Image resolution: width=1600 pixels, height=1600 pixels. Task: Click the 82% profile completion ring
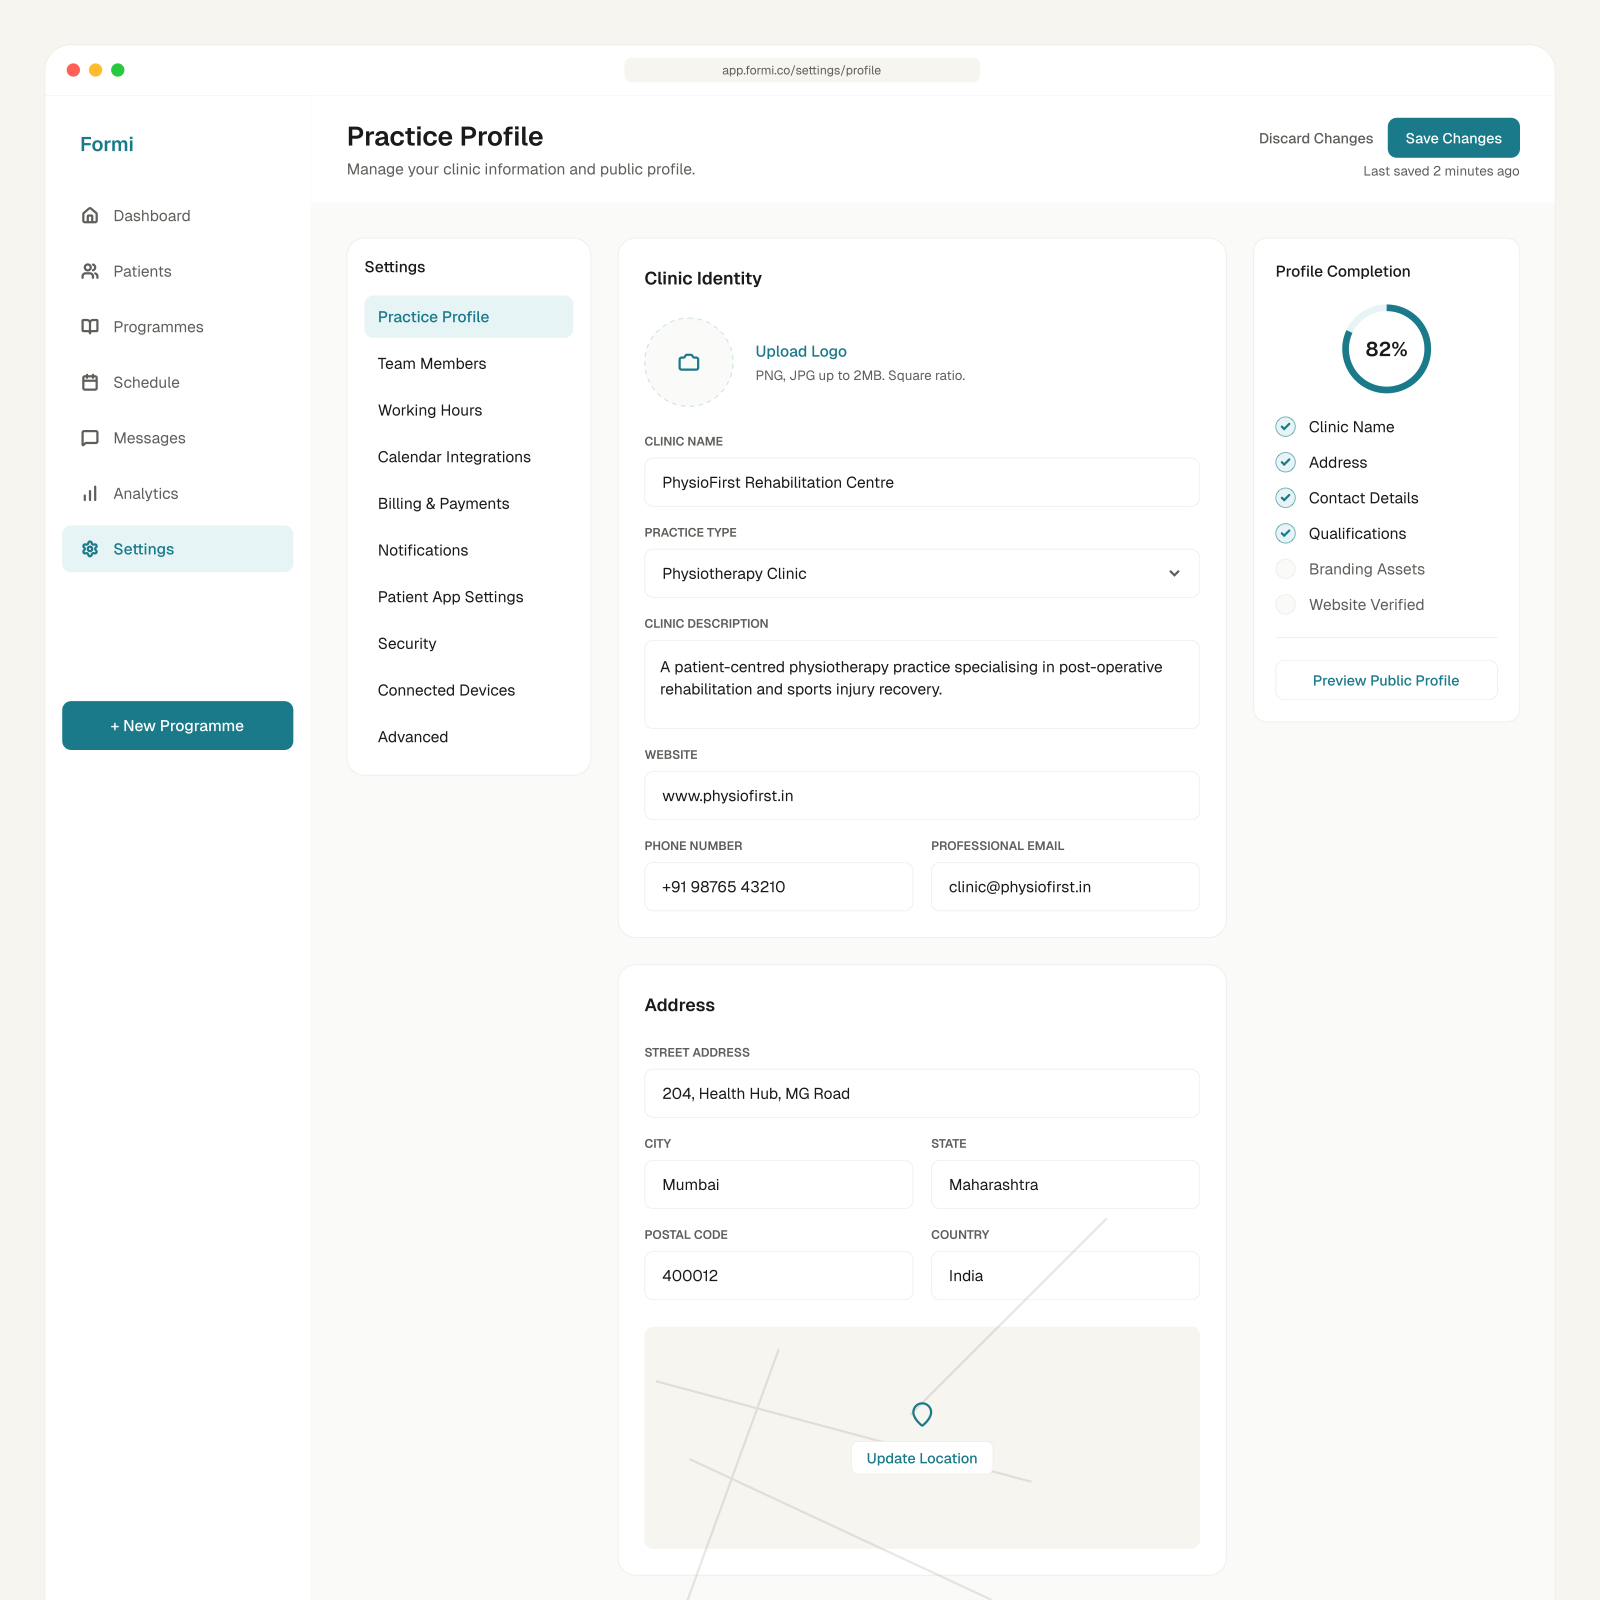tap(1386, 349)
